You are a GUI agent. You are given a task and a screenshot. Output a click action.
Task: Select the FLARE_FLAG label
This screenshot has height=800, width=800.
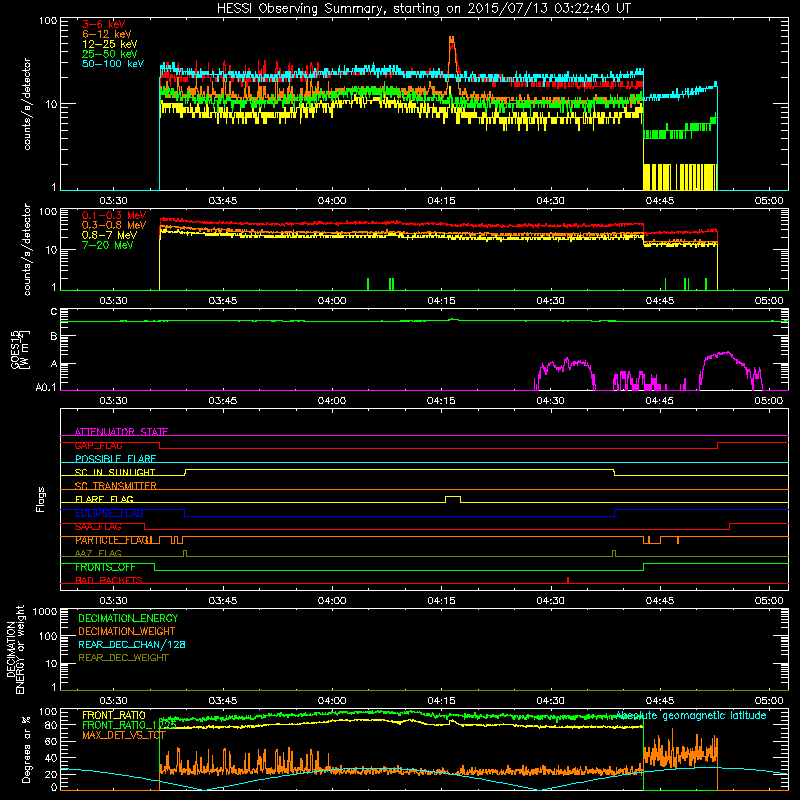click(x=104, y=499)
